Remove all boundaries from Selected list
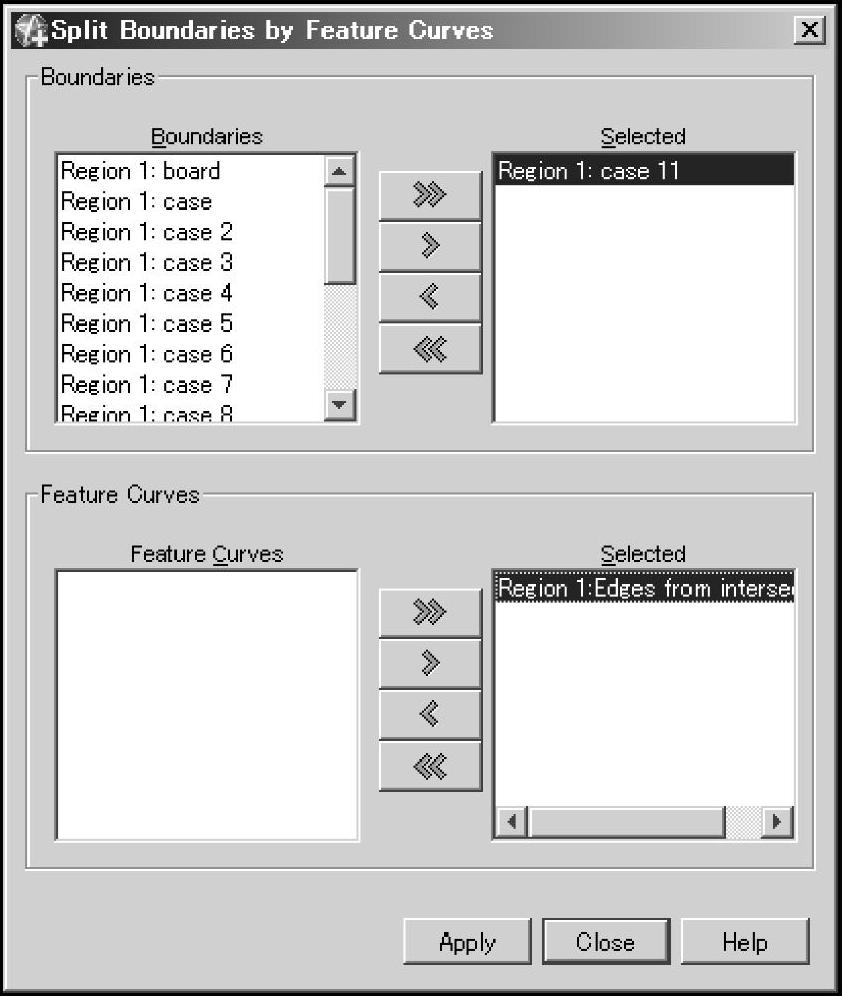 pos(430,348)
